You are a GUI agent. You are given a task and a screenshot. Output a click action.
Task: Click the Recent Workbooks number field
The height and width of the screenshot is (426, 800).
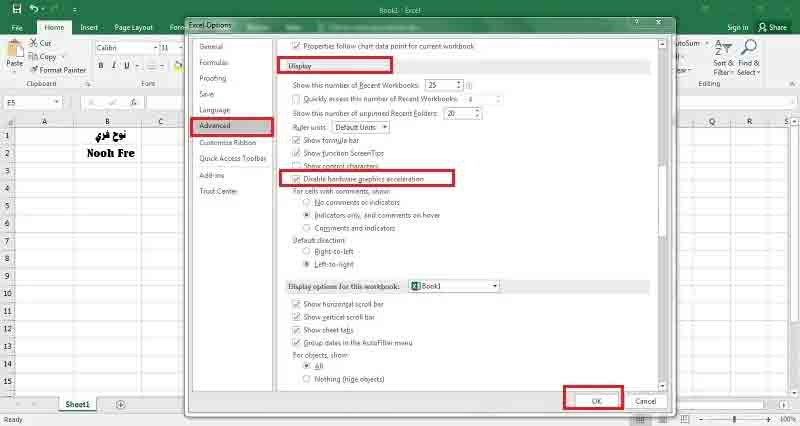440,85
